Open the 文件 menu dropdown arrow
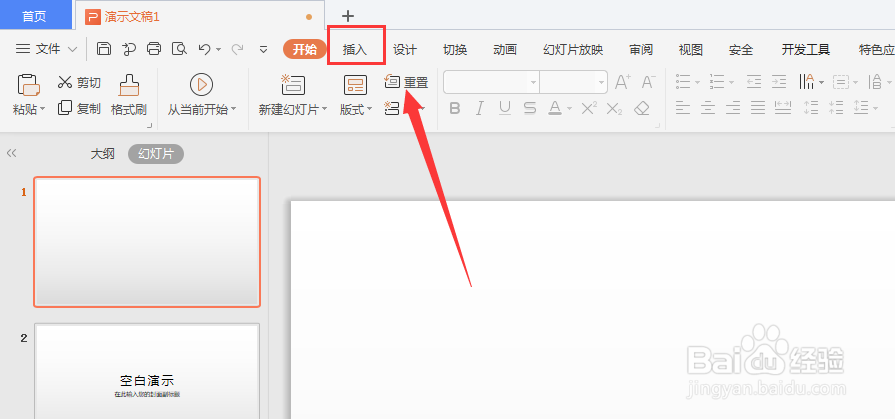The image size is (895, 419). (x=72, y=50)
